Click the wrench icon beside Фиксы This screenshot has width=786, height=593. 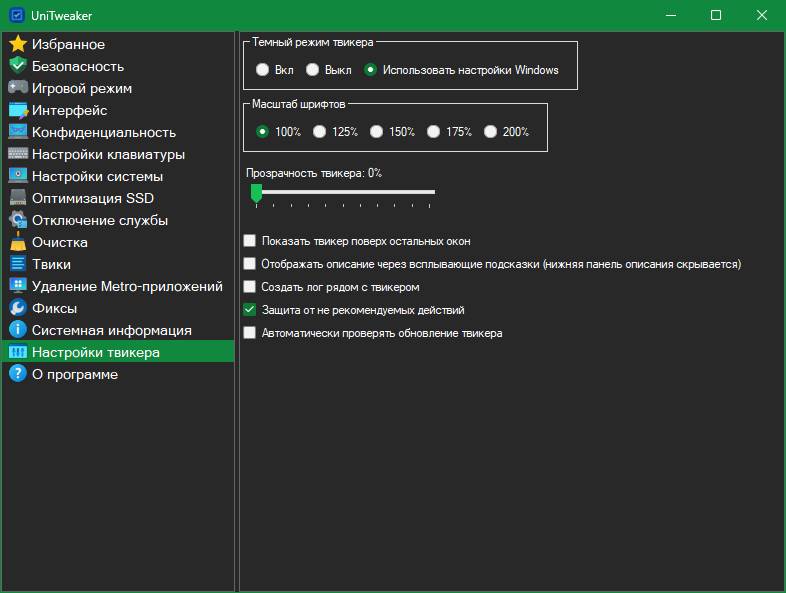[x=17, y=308]
